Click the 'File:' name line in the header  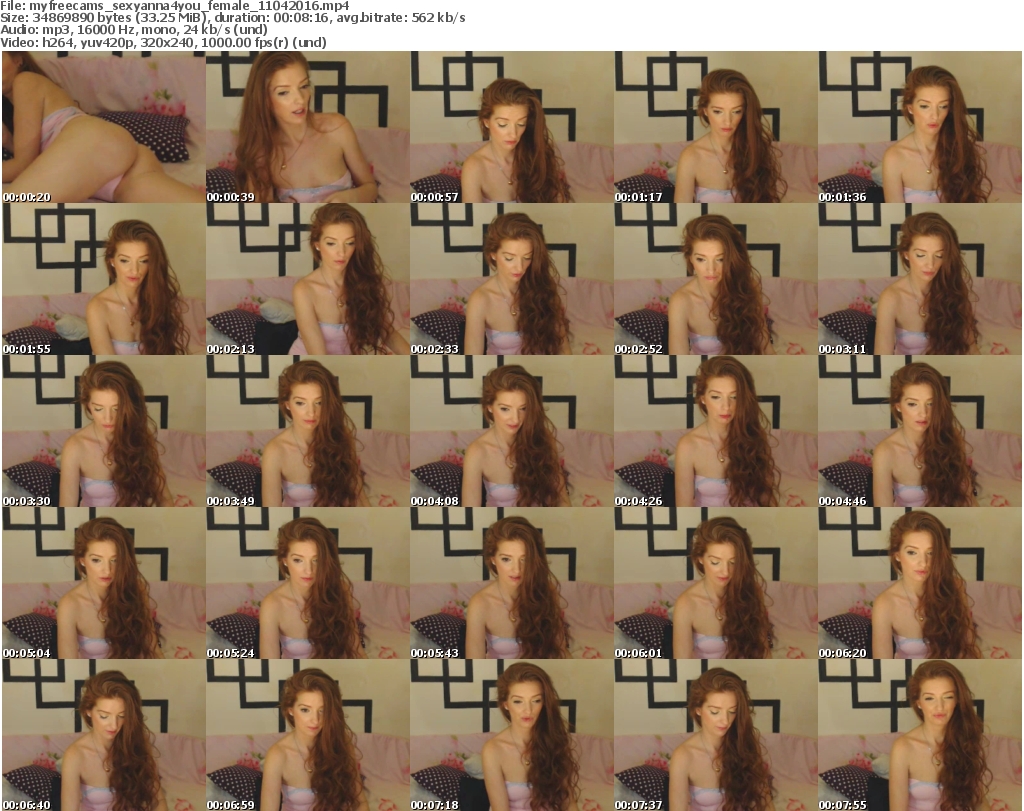pos(174,6)
